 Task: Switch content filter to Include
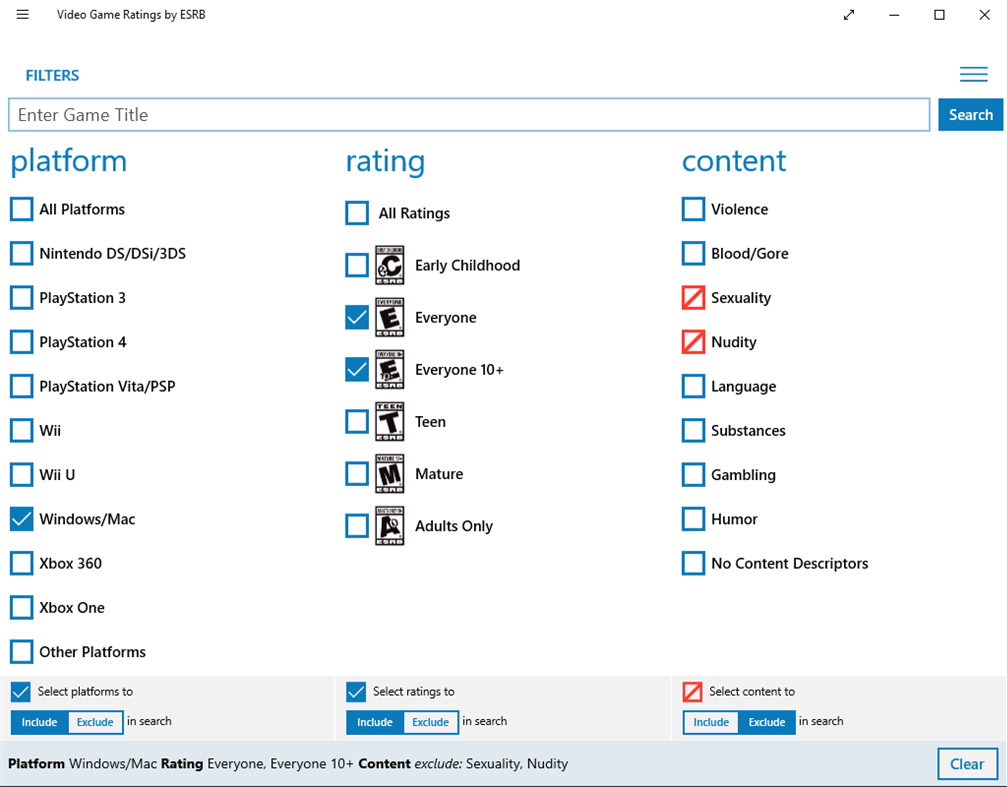(710, 722)
